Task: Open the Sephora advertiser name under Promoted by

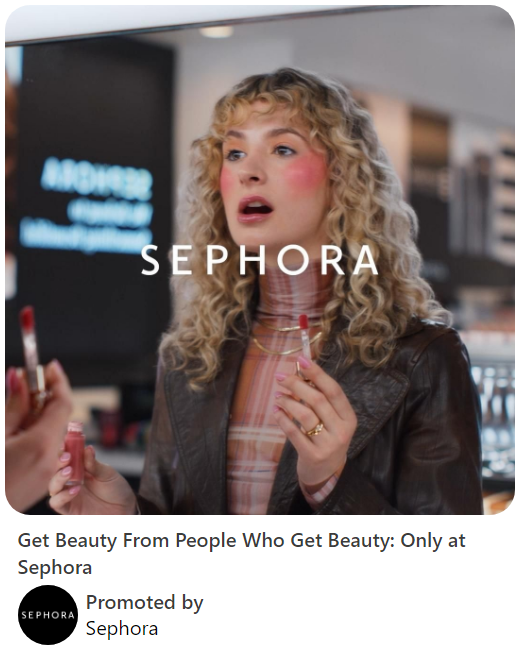Action: click(122, 628)
